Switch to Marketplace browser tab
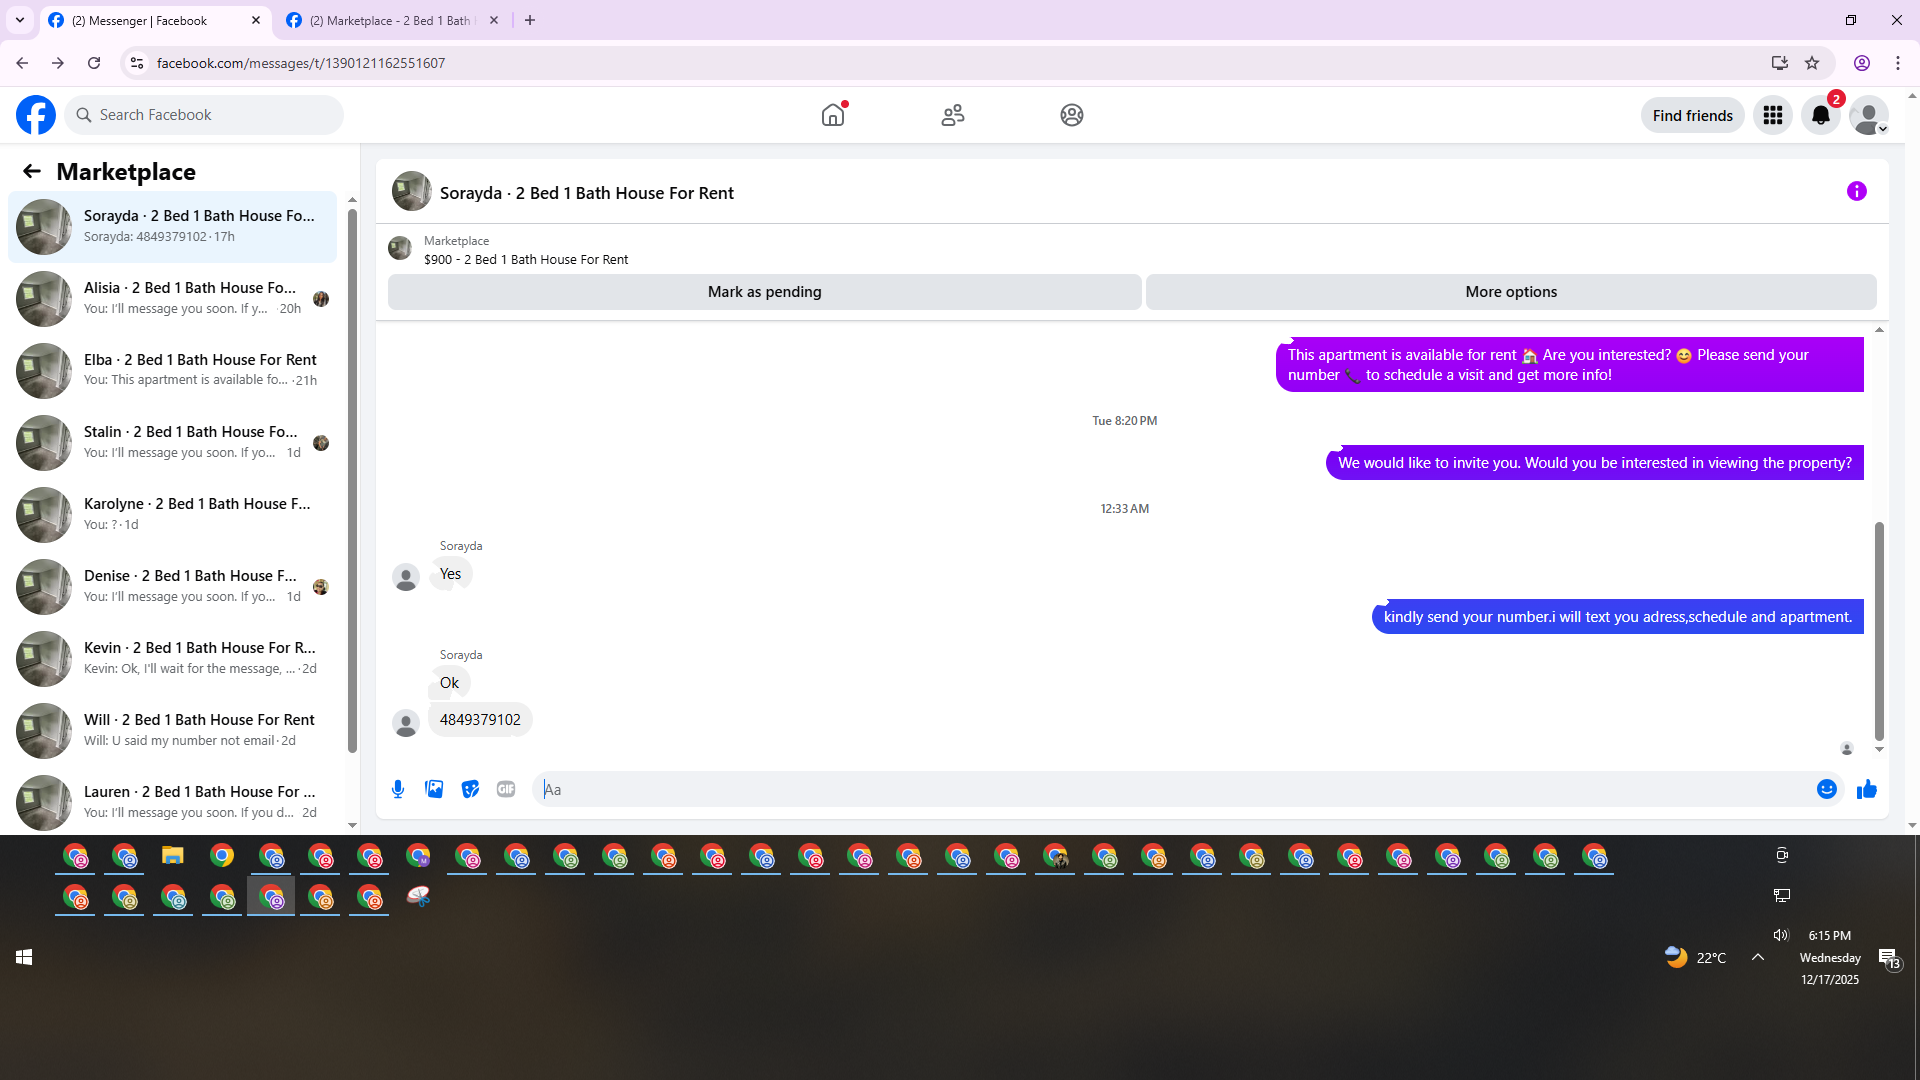 (x=390, y=20)
